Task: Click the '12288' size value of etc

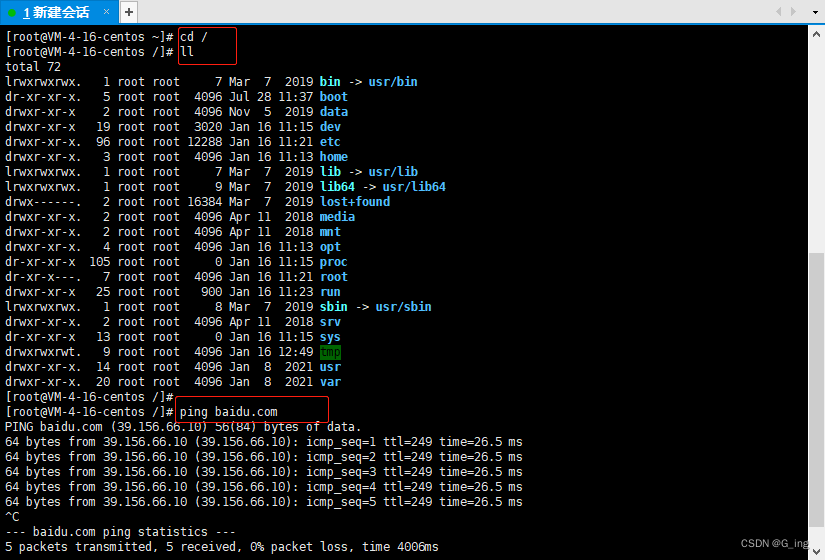Action: tap(205, 142)
